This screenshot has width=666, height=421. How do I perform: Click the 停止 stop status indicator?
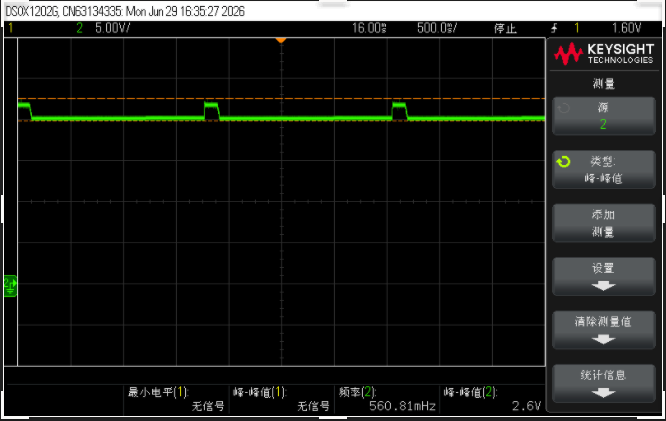coord(505,28)
